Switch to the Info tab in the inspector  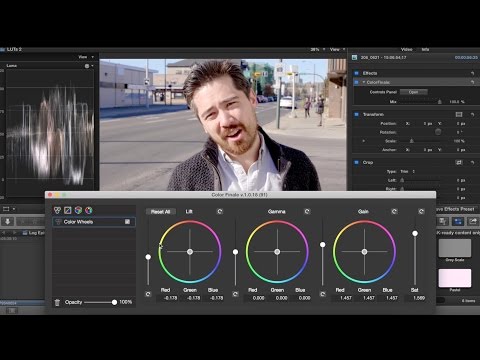coord(425,49)
